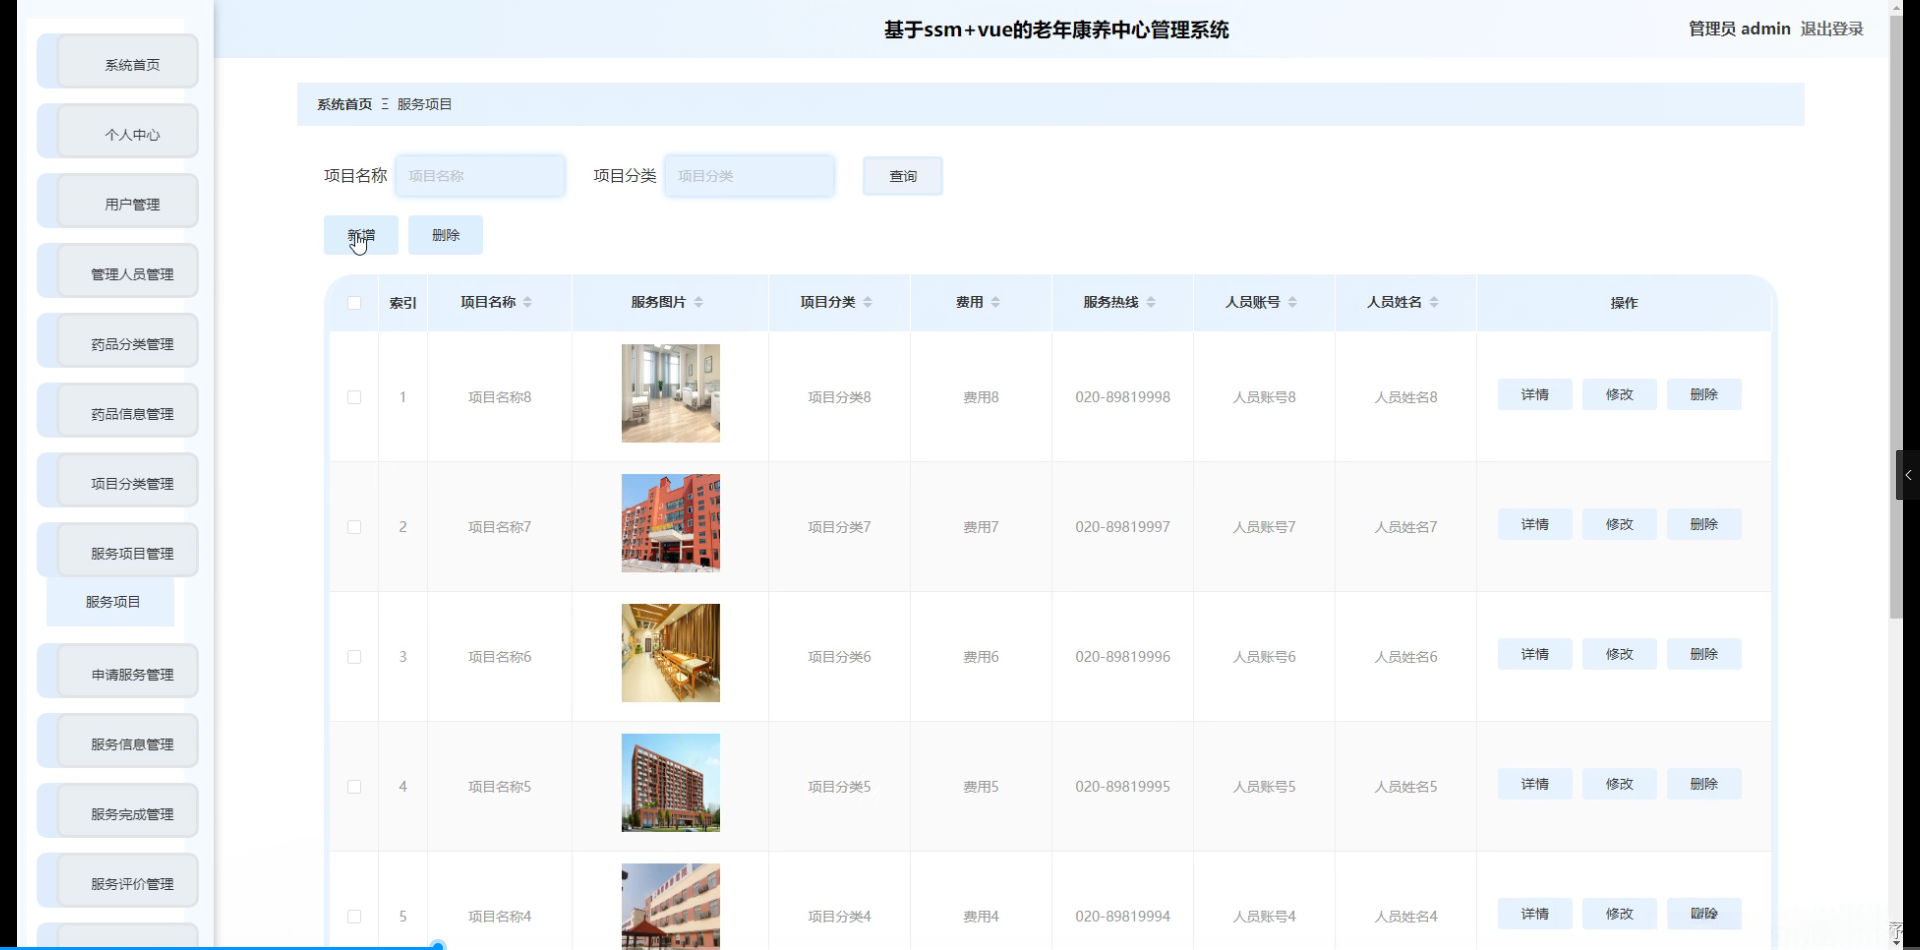View 详情 for 项目名称5
1920x950 pixels.
click(x=1535, y=784)
